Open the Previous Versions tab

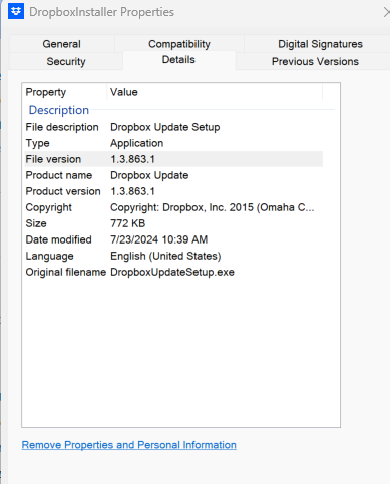(x=315, y=61)
